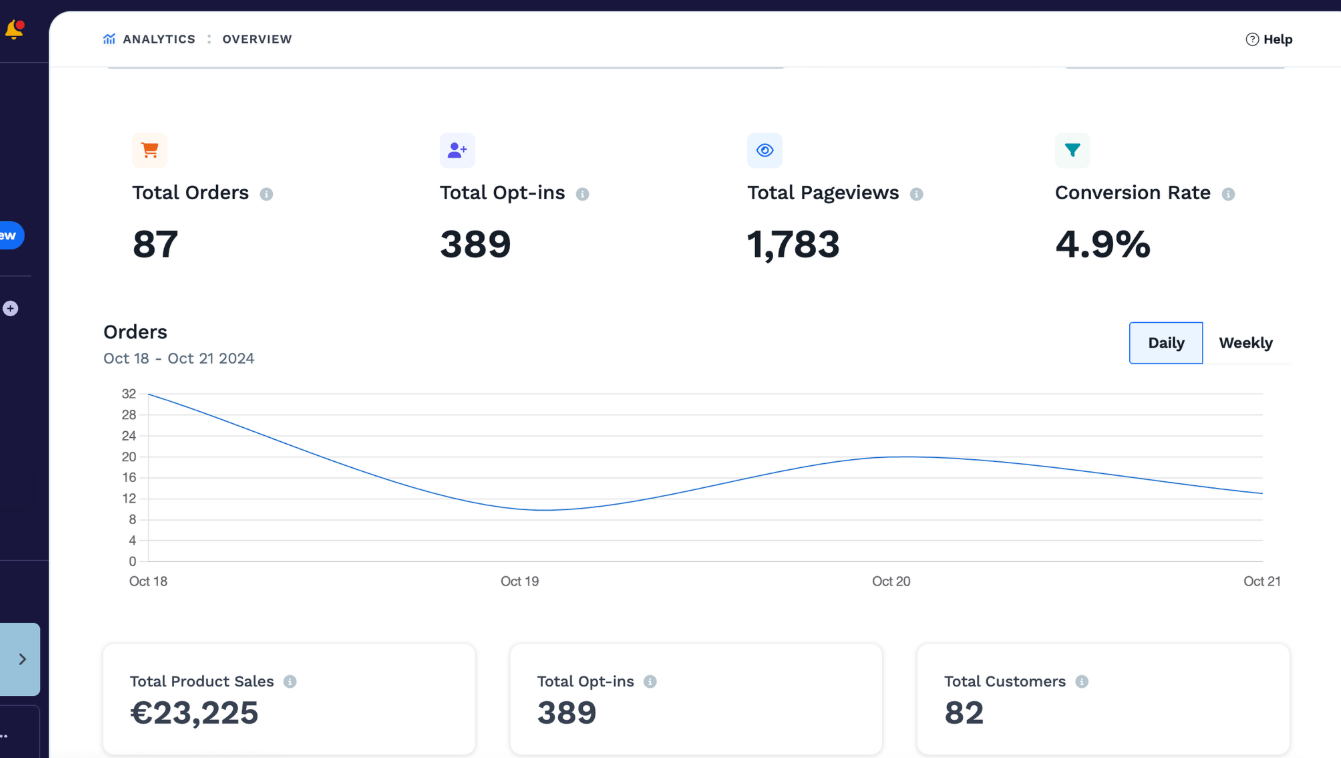
Task: Click info icon beside Conversion Rate
Action: coord(1228,194)
